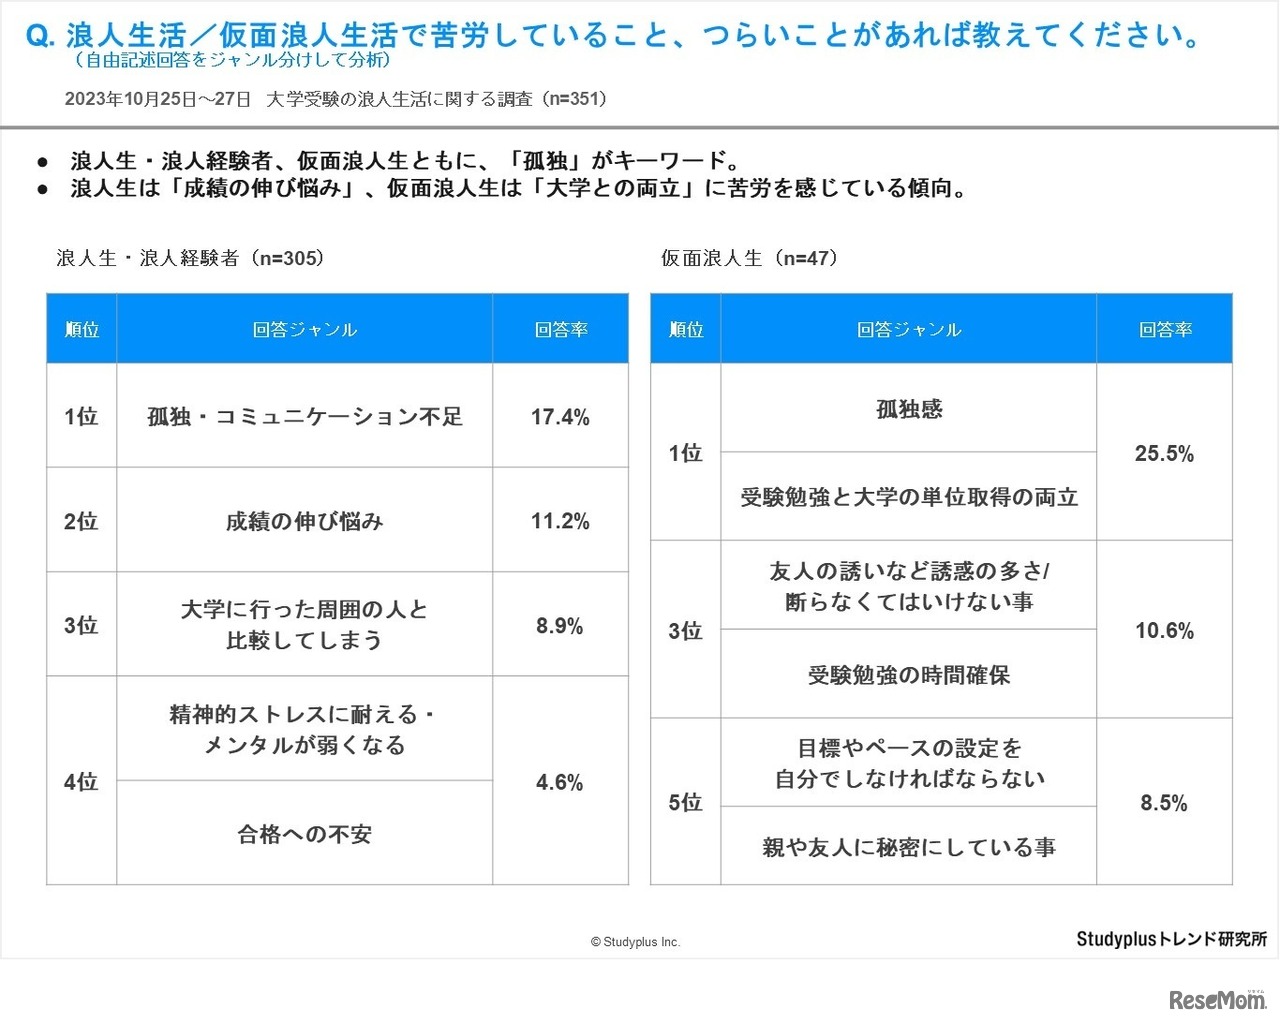1280x1023 pixels.
Task: Expand the 合格への不安 row
Action: 304,835
